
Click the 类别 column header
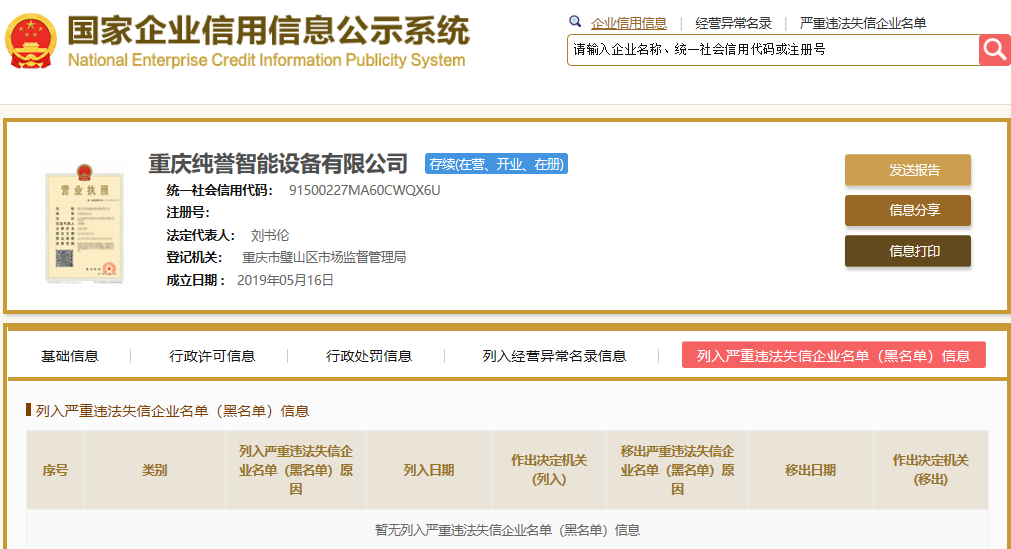155,470
